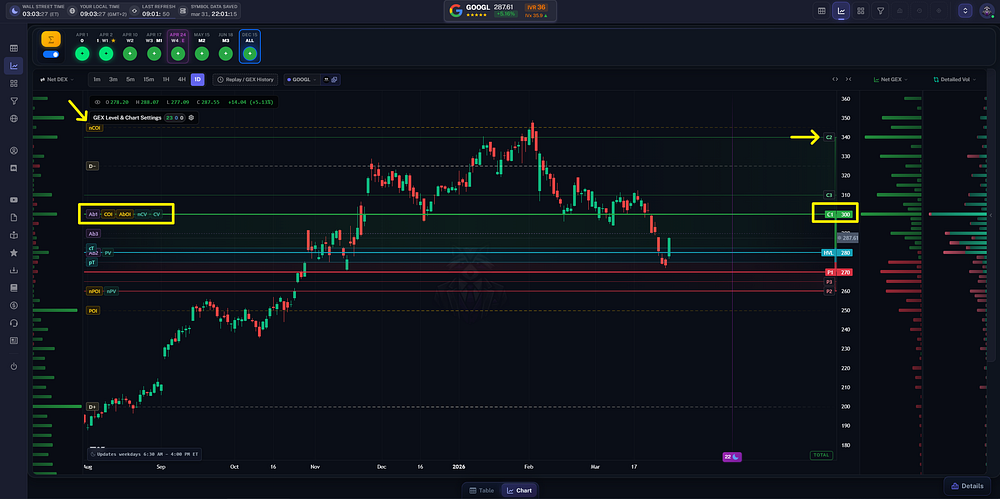Click the download icon in left sidebar
Screen dimensions: 1000x499
[x=13, y=270]
